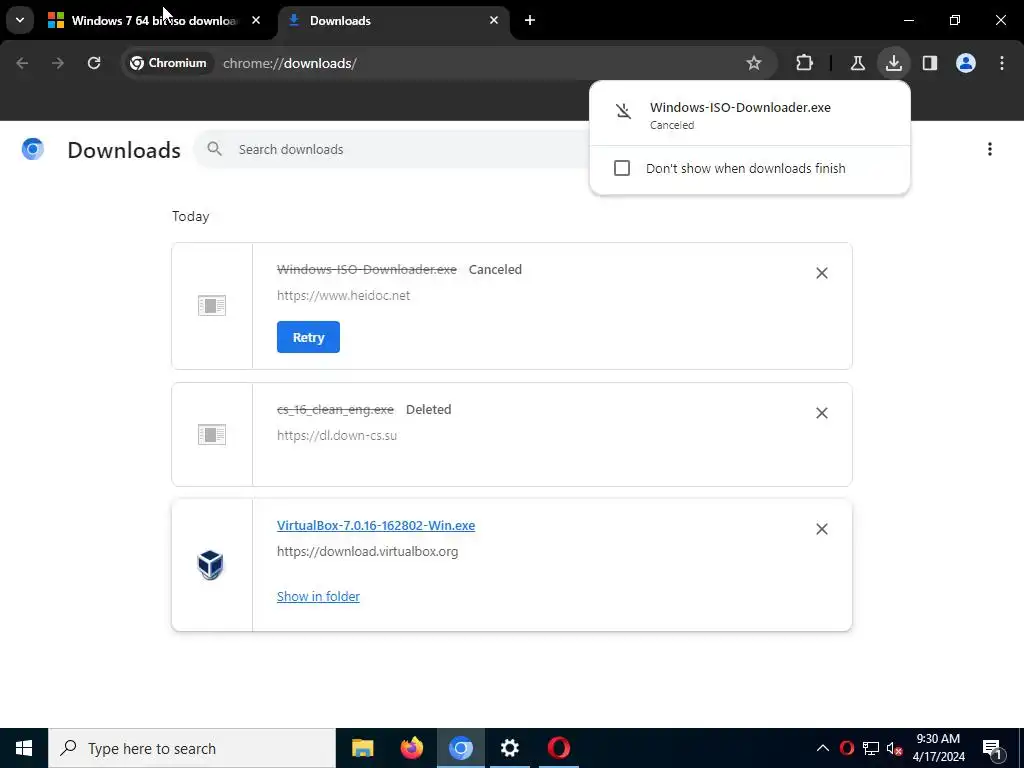Open the profile avatar menu
Image resolution: width=1024 pixels, height=768 pixels.
966,63
